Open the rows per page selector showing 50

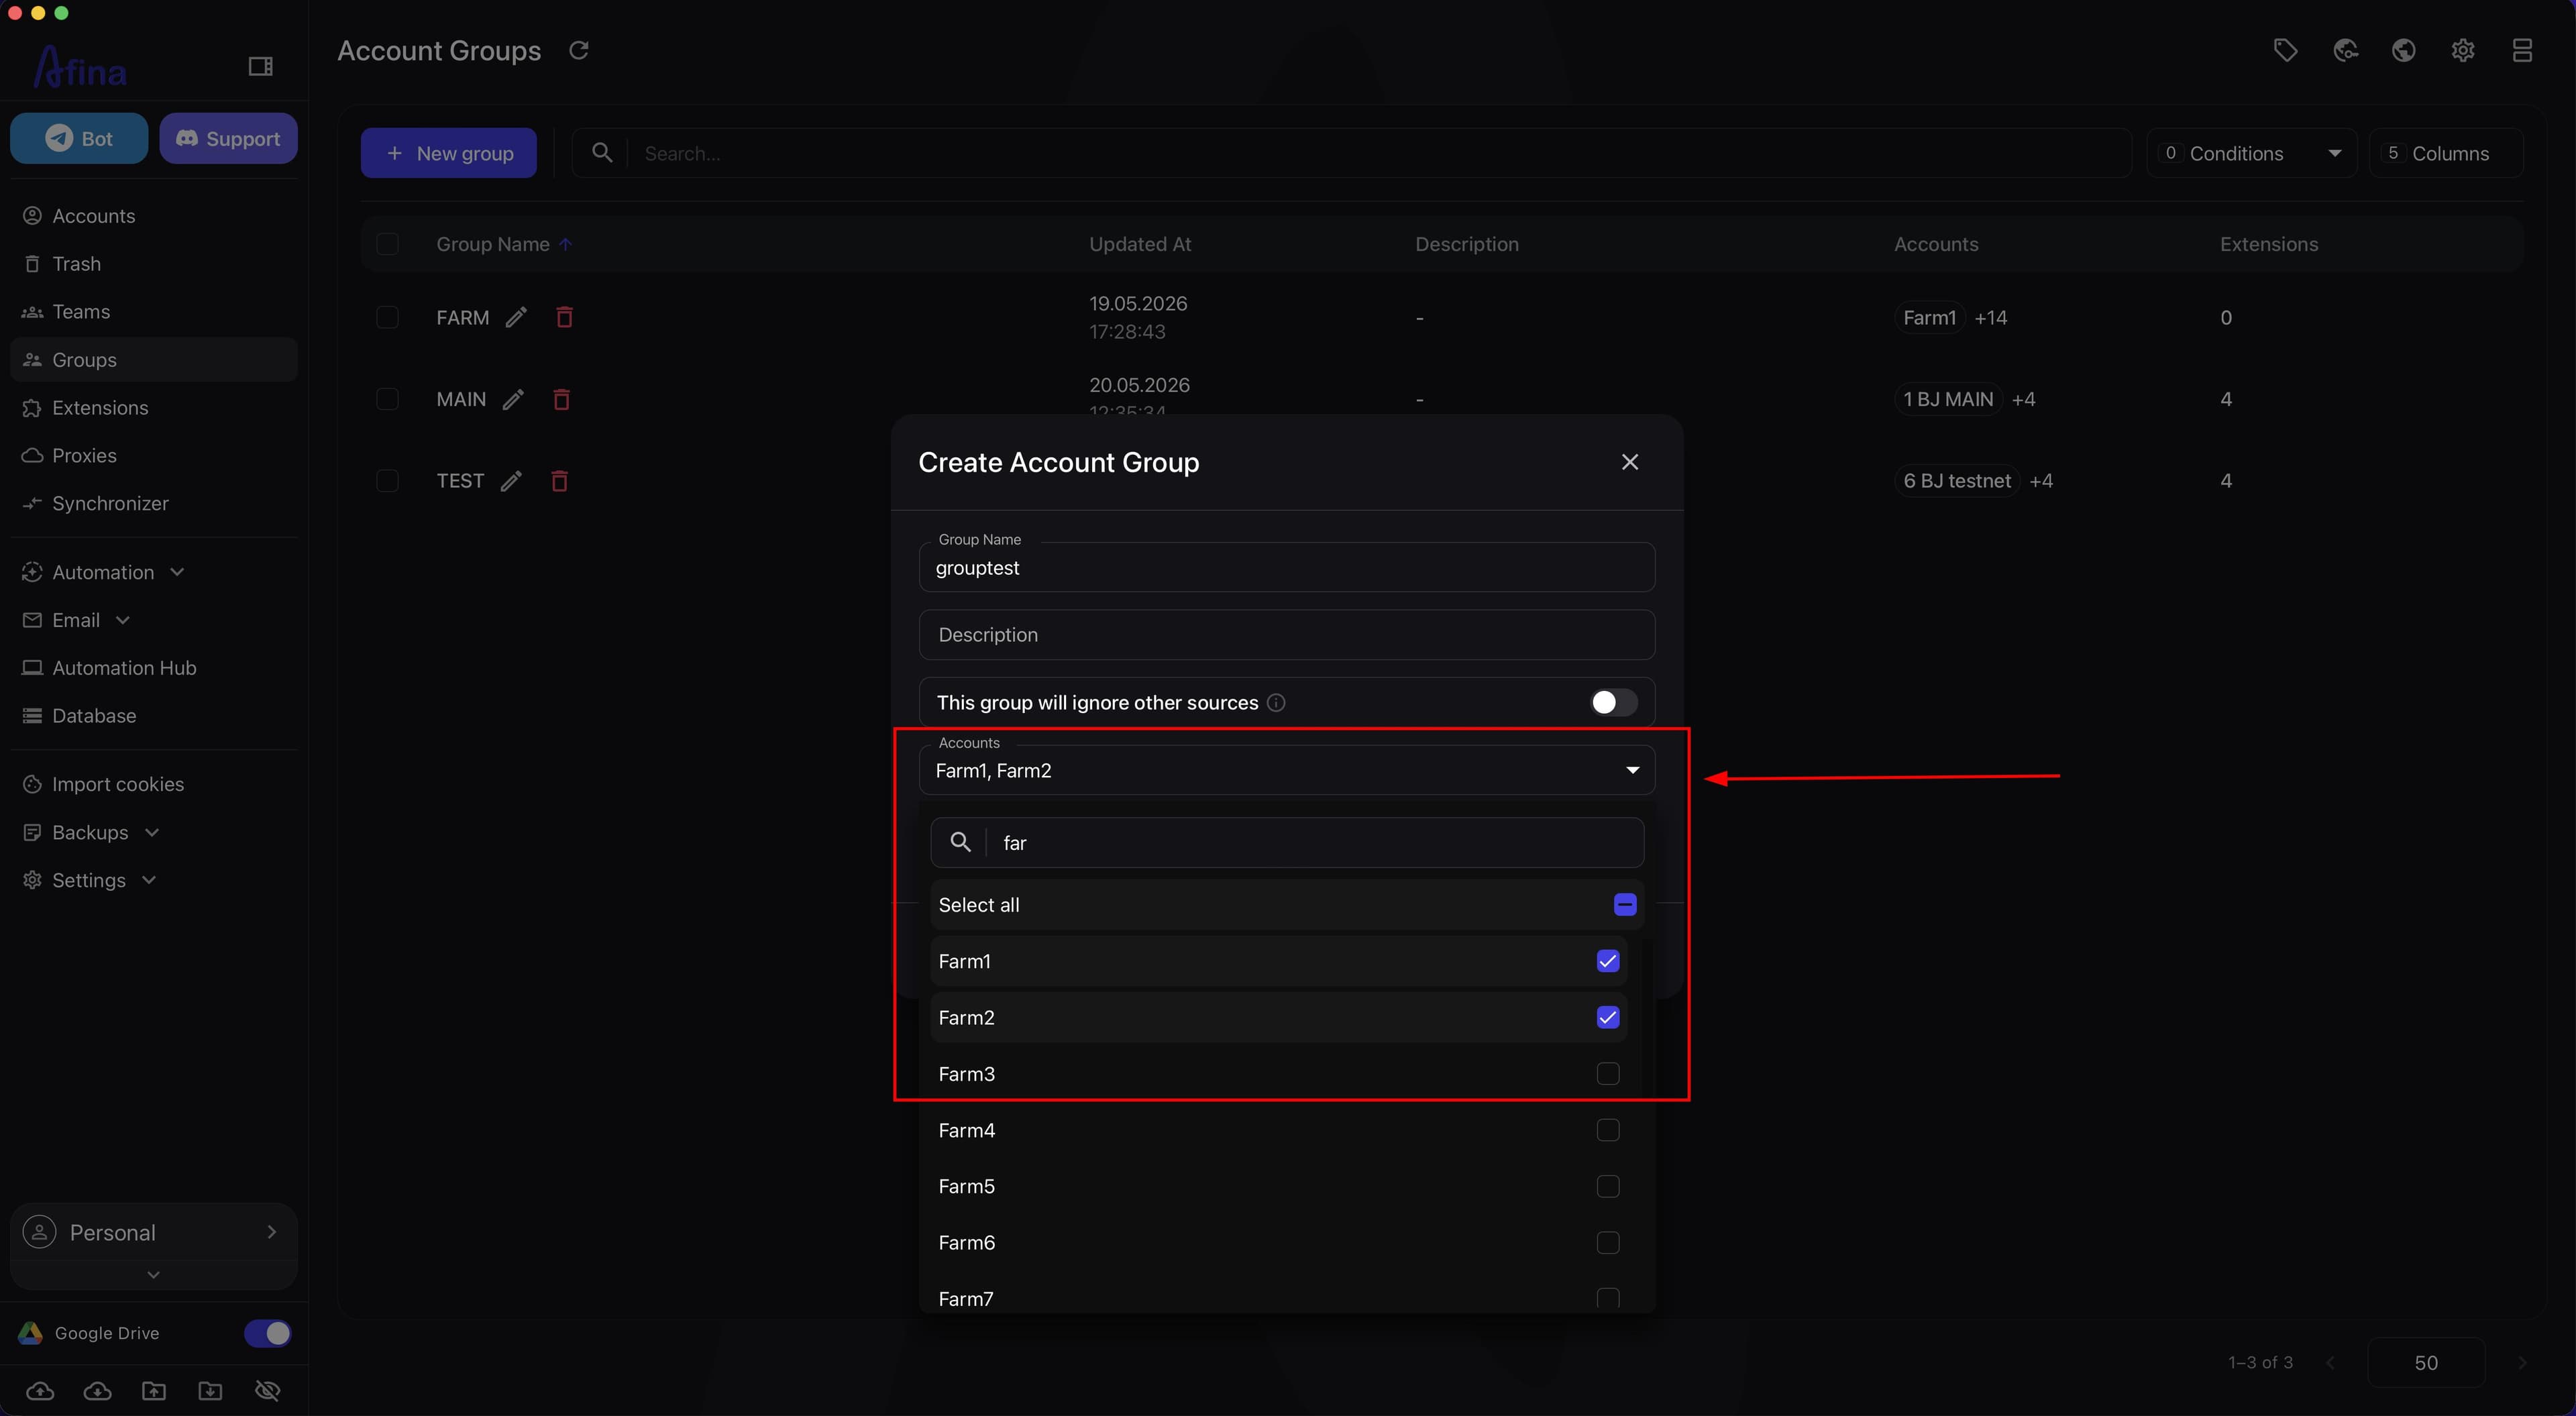[x=2426, y=1363]
